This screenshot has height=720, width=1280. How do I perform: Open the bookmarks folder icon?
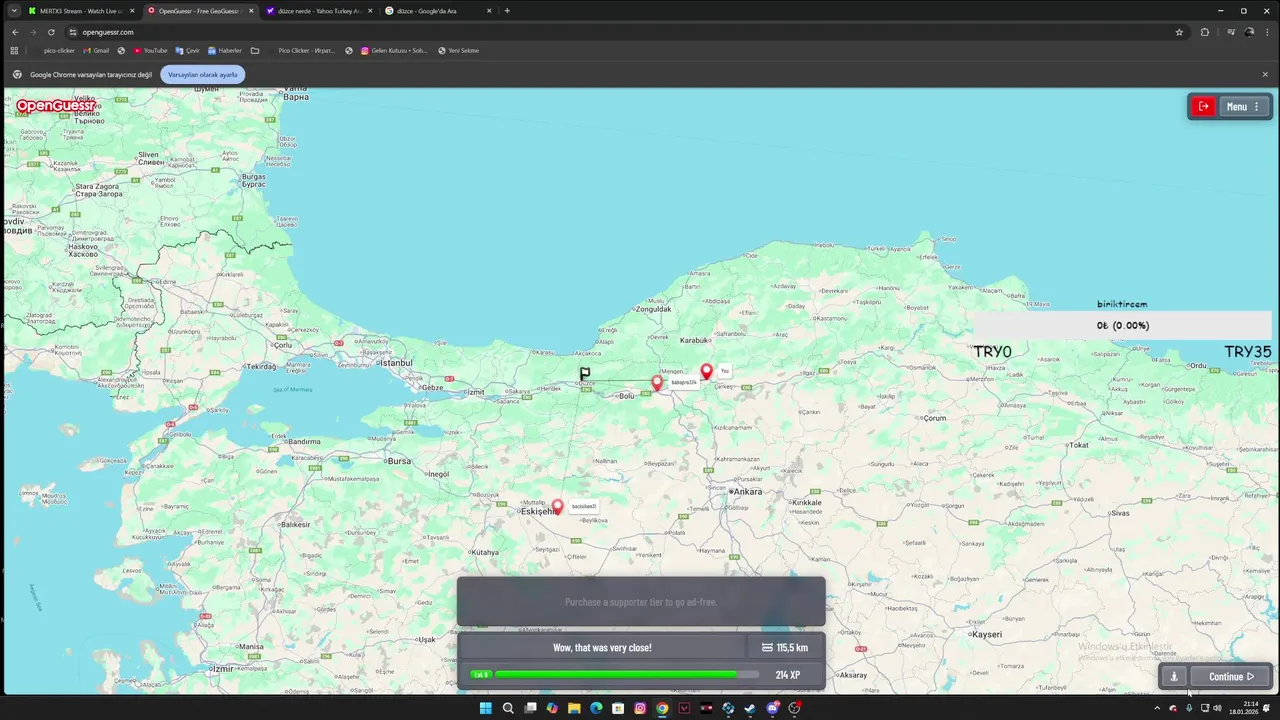point(255,50)
